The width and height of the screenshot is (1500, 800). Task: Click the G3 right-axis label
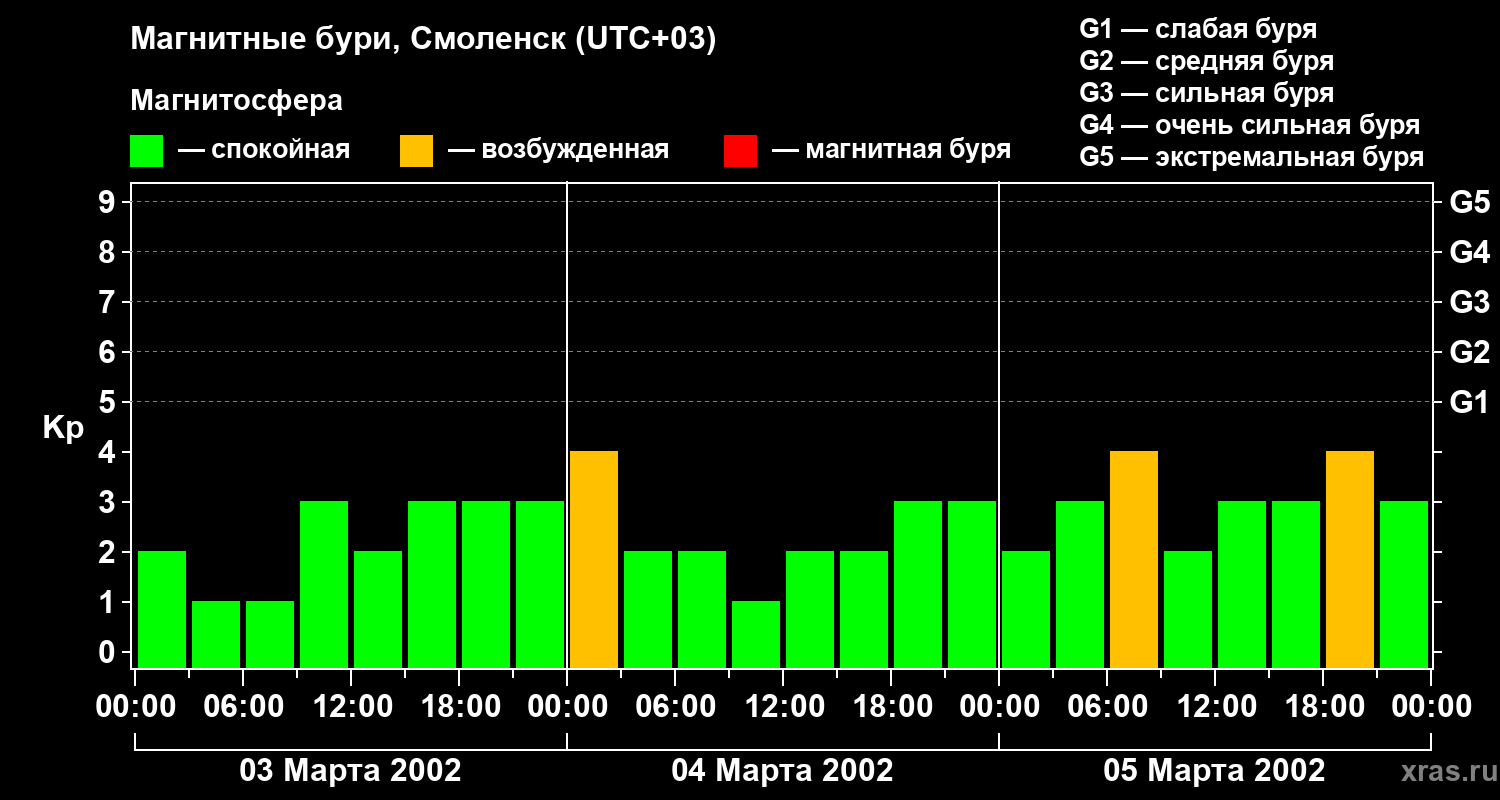click(x=1469, y=302)
